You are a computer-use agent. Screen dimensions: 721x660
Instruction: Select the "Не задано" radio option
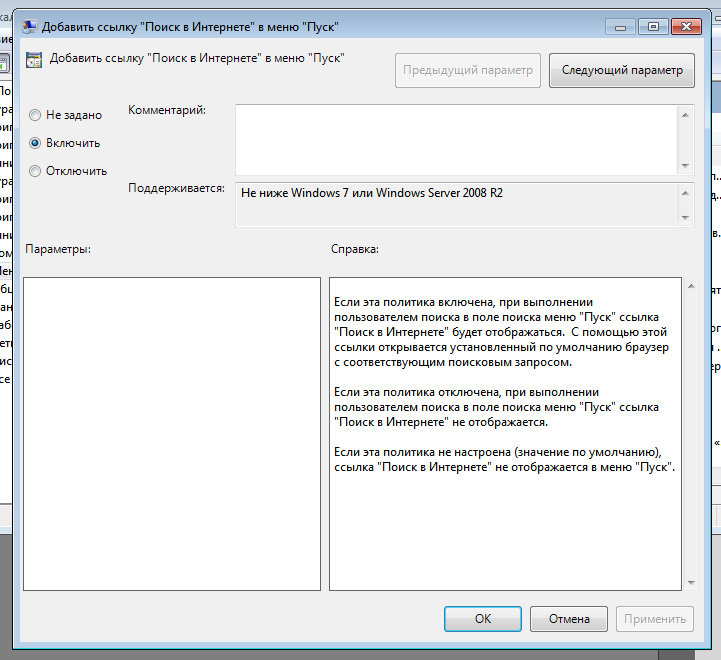36,115
